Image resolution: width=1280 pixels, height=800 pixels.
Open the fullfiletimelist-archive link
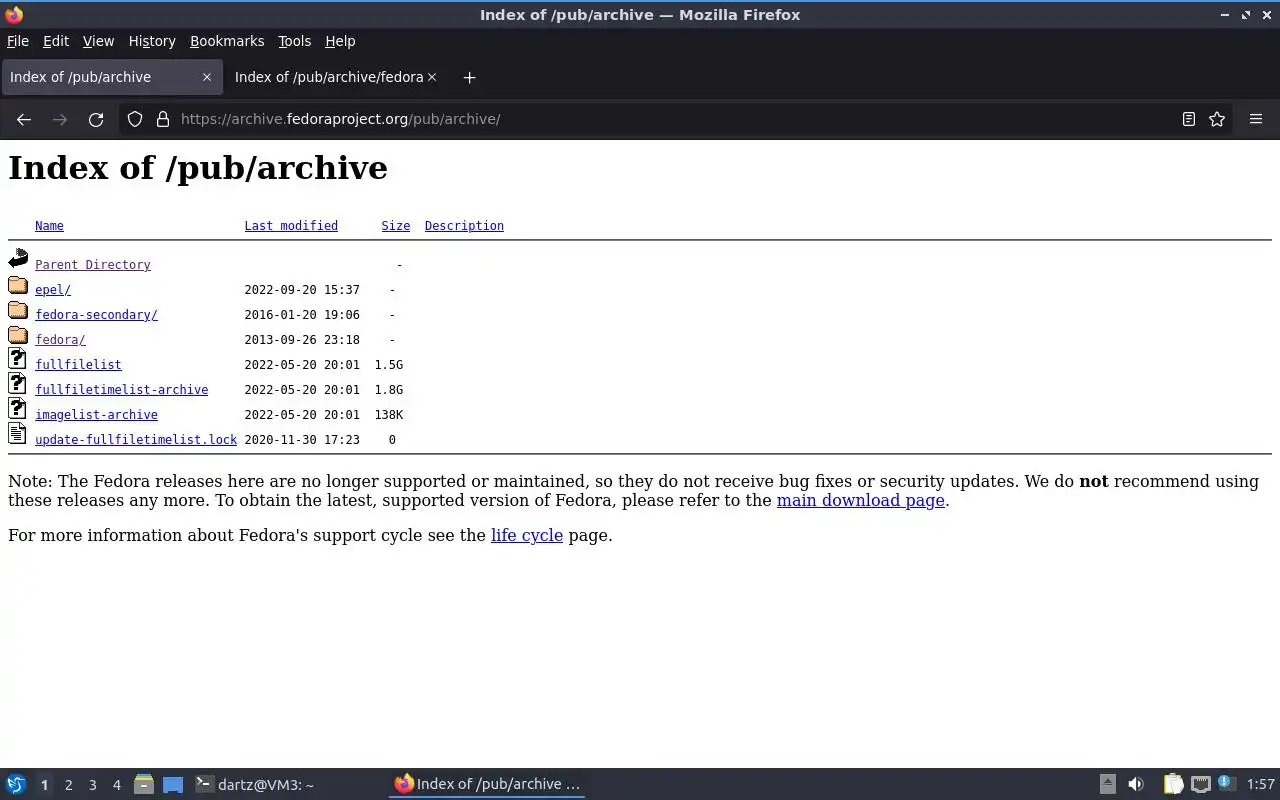pos(121,390)
